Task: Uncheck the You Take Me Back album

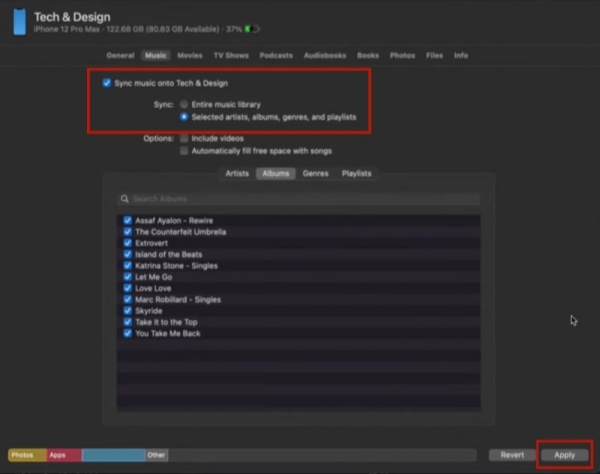Action: click(128, 333)
